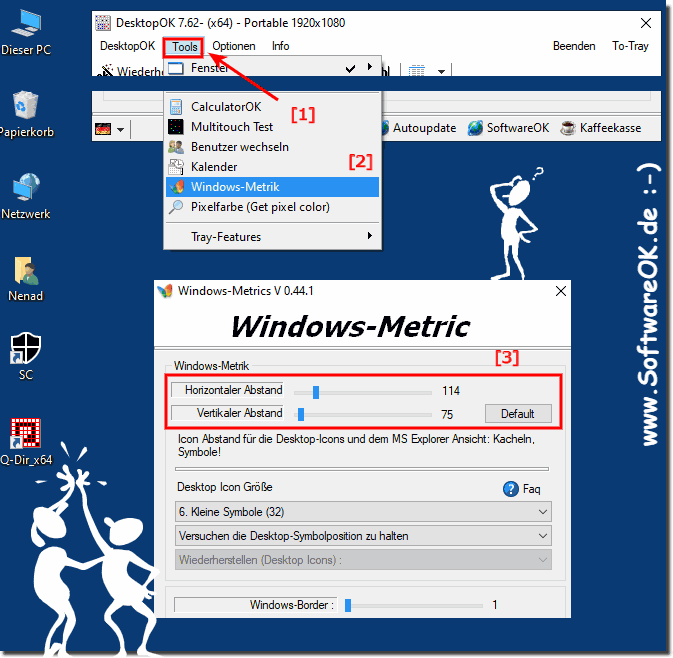673x658 pixels.
Task: Launch the Q-Dir_x64 shortcut icon
Action: point(26,433)
